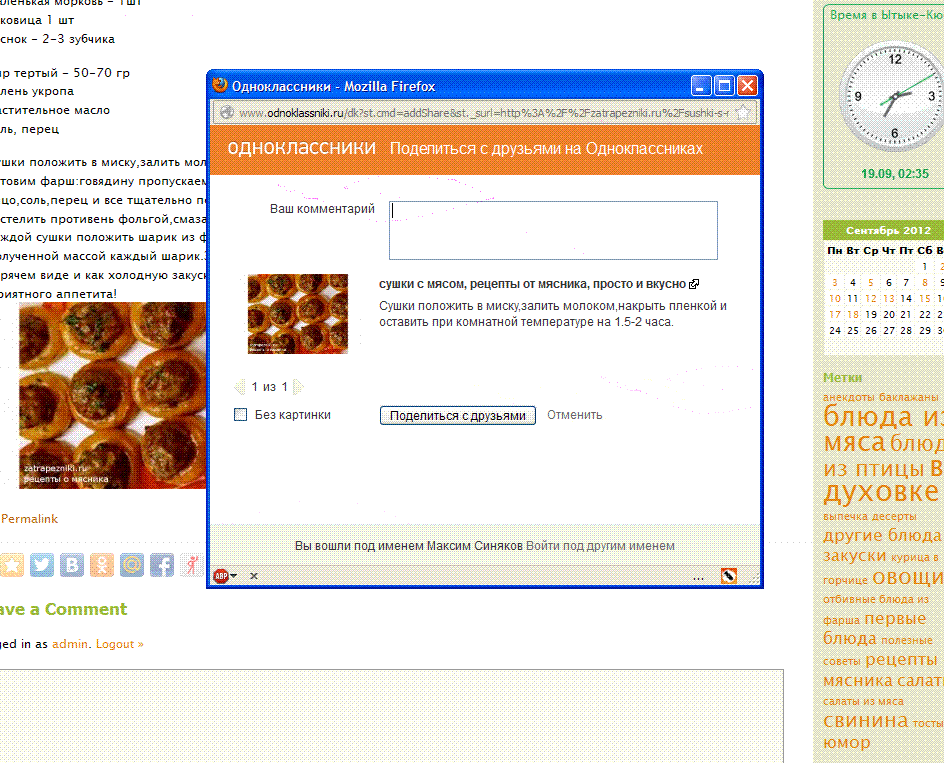Open the рецепты мясника tag
This screenshot has height=763, width=944.
pos(880,670)
